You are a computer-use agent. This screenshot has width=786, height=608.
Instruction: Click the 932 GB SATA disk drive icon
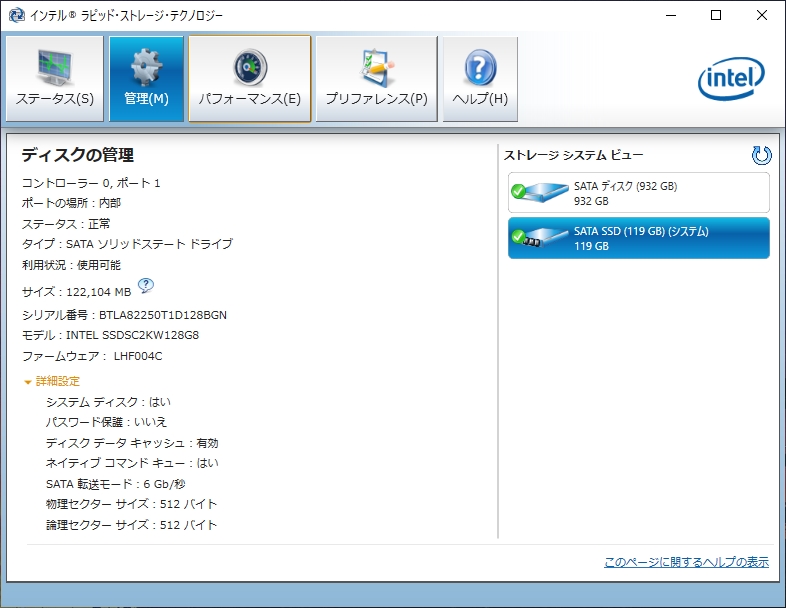(x=539, y=192)
